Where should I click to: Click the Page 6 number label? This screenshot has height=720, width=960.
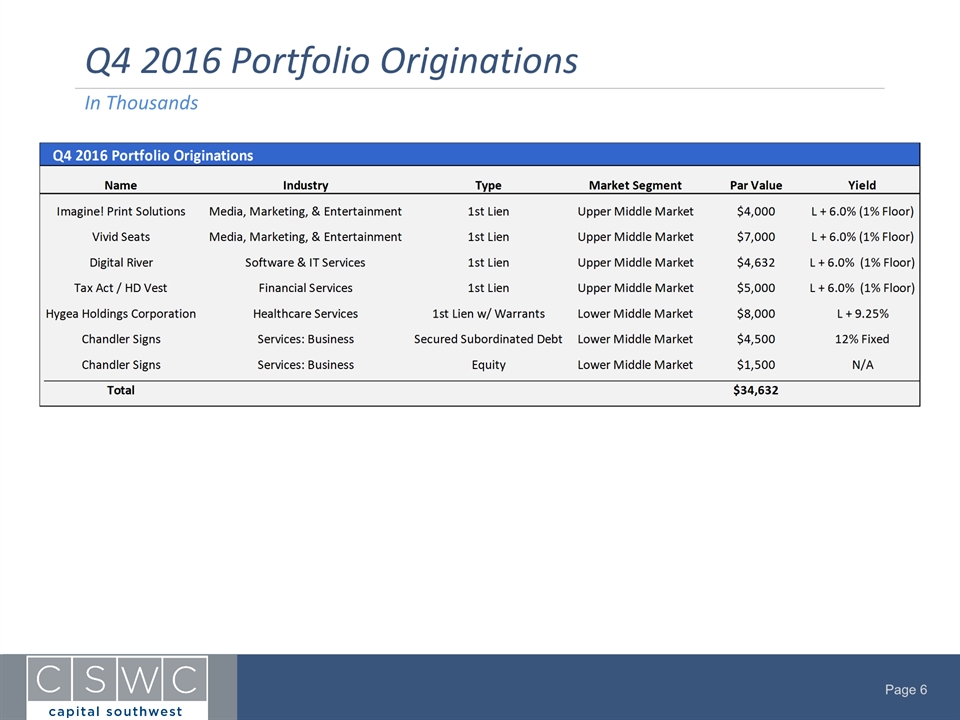[x=906, y=690]
